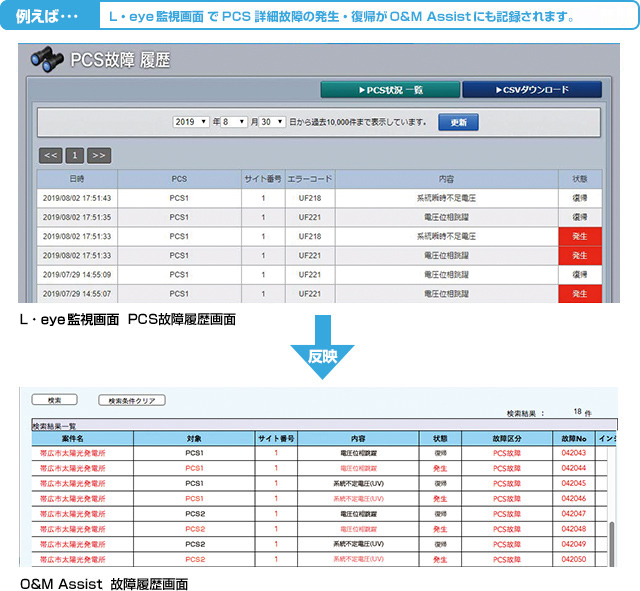Image resolution: width=640 pixels, height=591 pixels.
Task: Select timestamp 2019/08/02 17:51:35
Action: 77,218
